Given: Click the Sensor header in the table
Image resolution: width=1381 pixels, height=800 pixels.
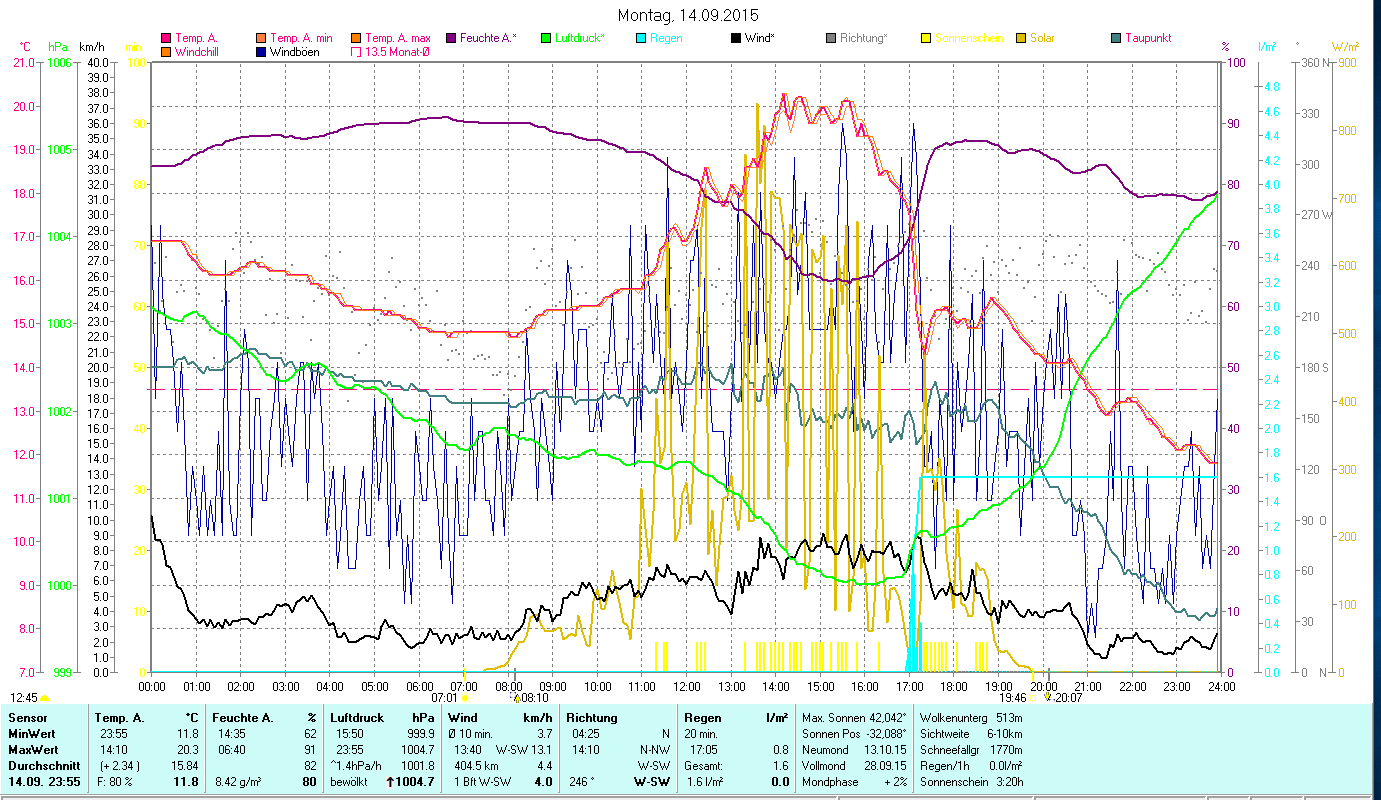Looking at the screenshot, I should pos(27,718).
